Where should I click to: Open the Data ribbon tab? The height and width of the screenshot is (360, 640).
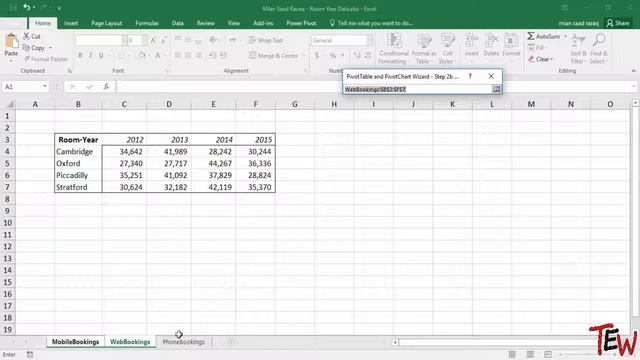pyautogui.click(x=178, y=23)
